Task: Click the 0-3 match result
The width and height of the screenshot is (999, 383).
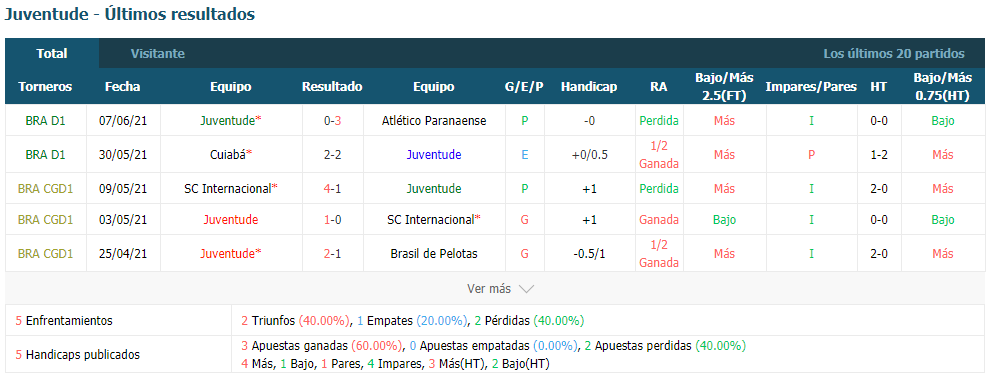Action: [332, 120]
